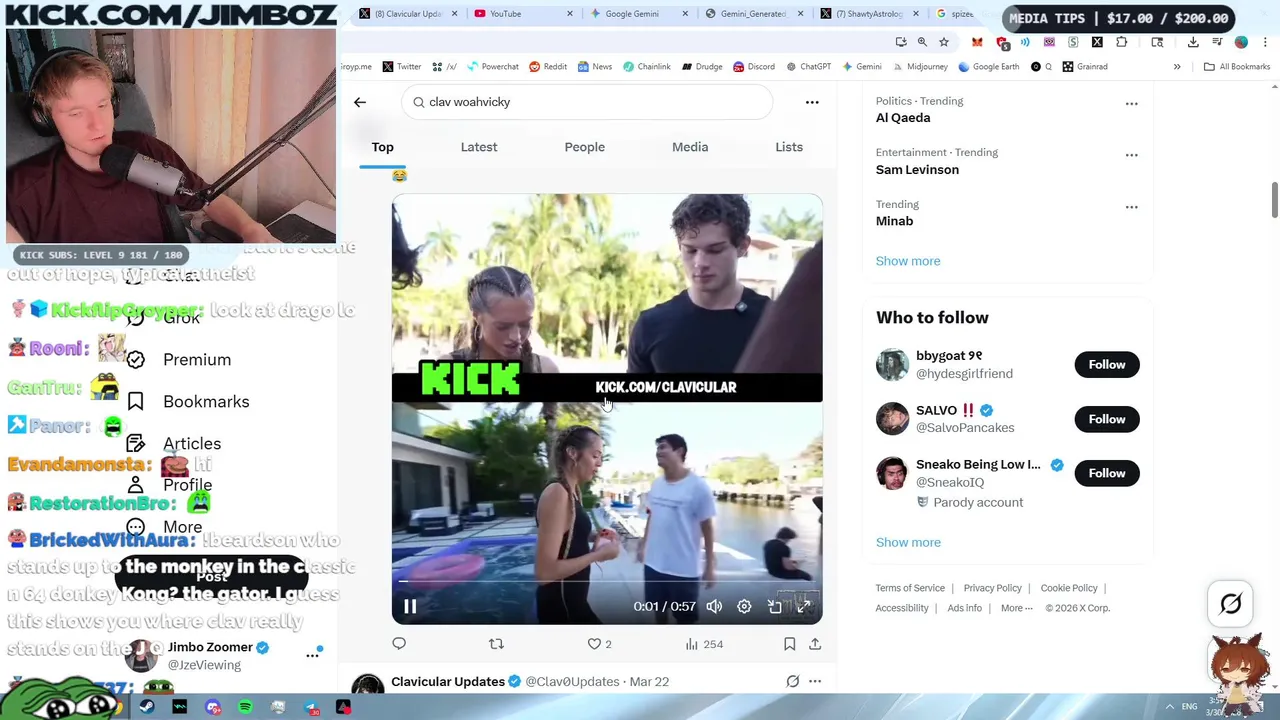Bookmark the video post
This screenshot has height=720, width=1280.
coord(789,644)
